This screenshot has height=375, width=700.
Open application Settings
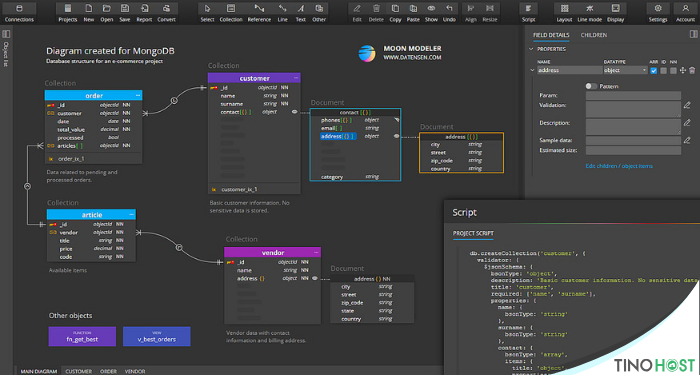tap(658, 8)
